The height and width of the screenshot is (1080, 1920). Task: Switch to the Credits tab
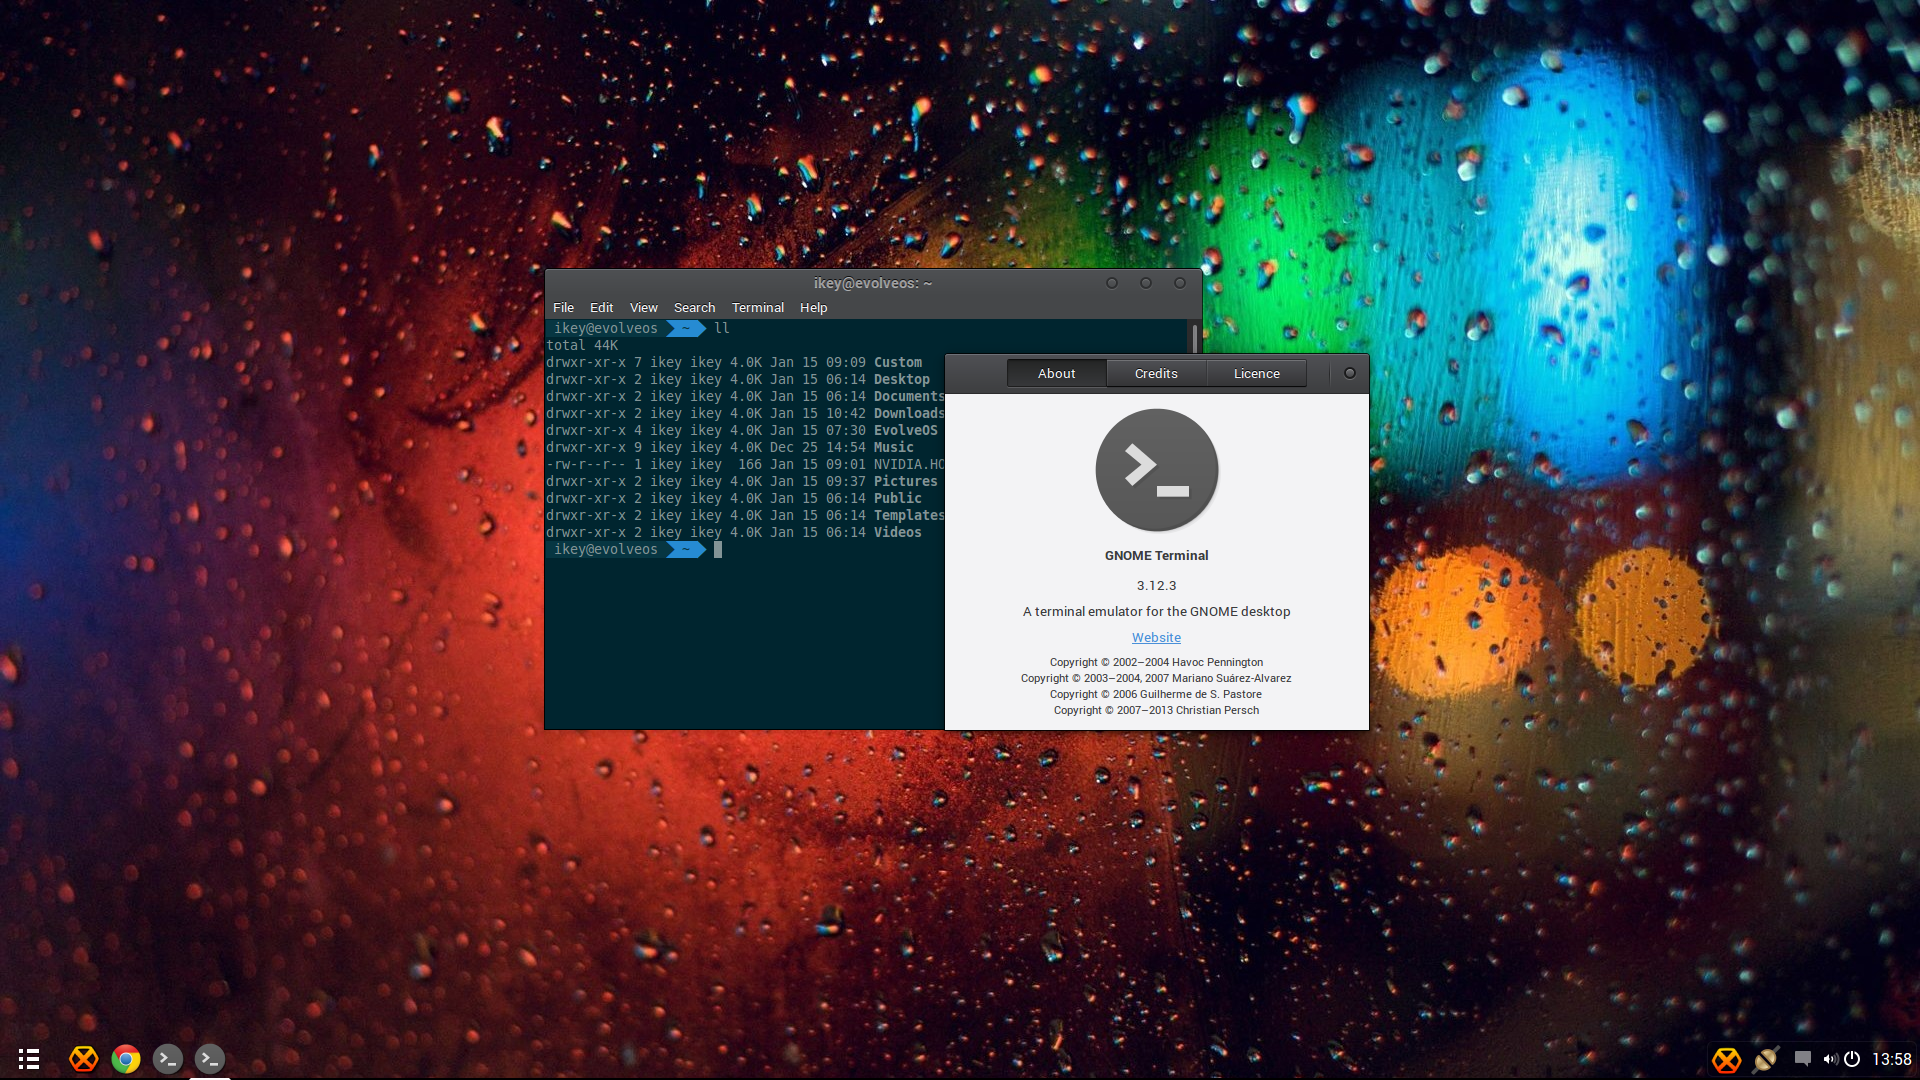tap(1156, 373)
